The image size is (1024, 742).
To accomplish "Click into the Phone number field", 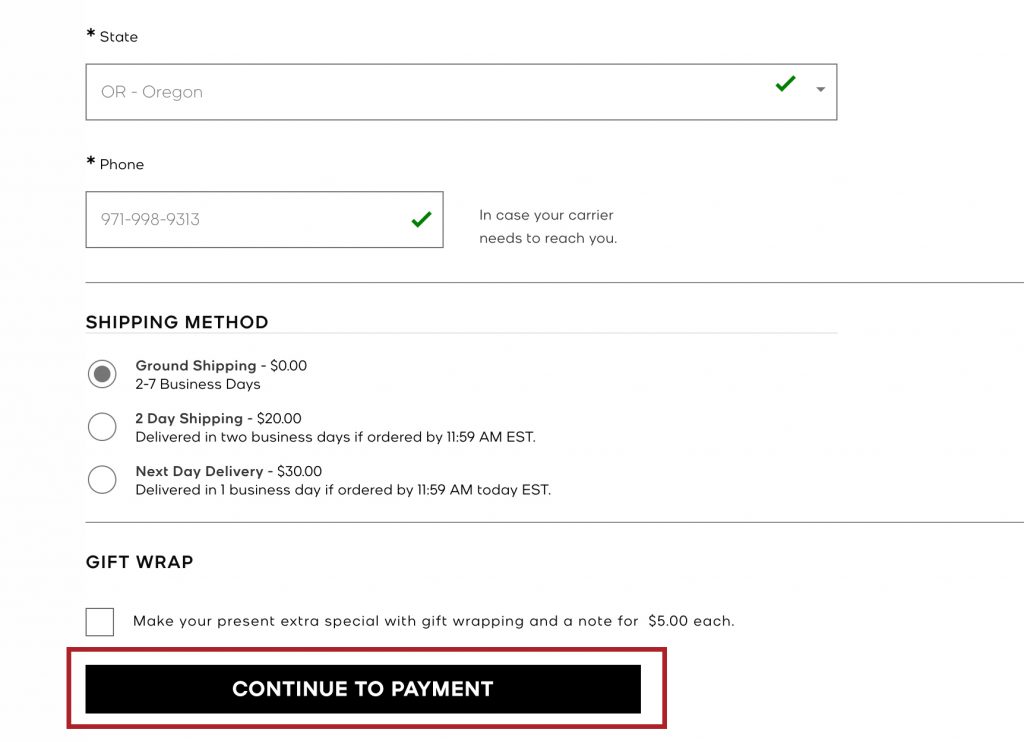I will tap(250, 220).
